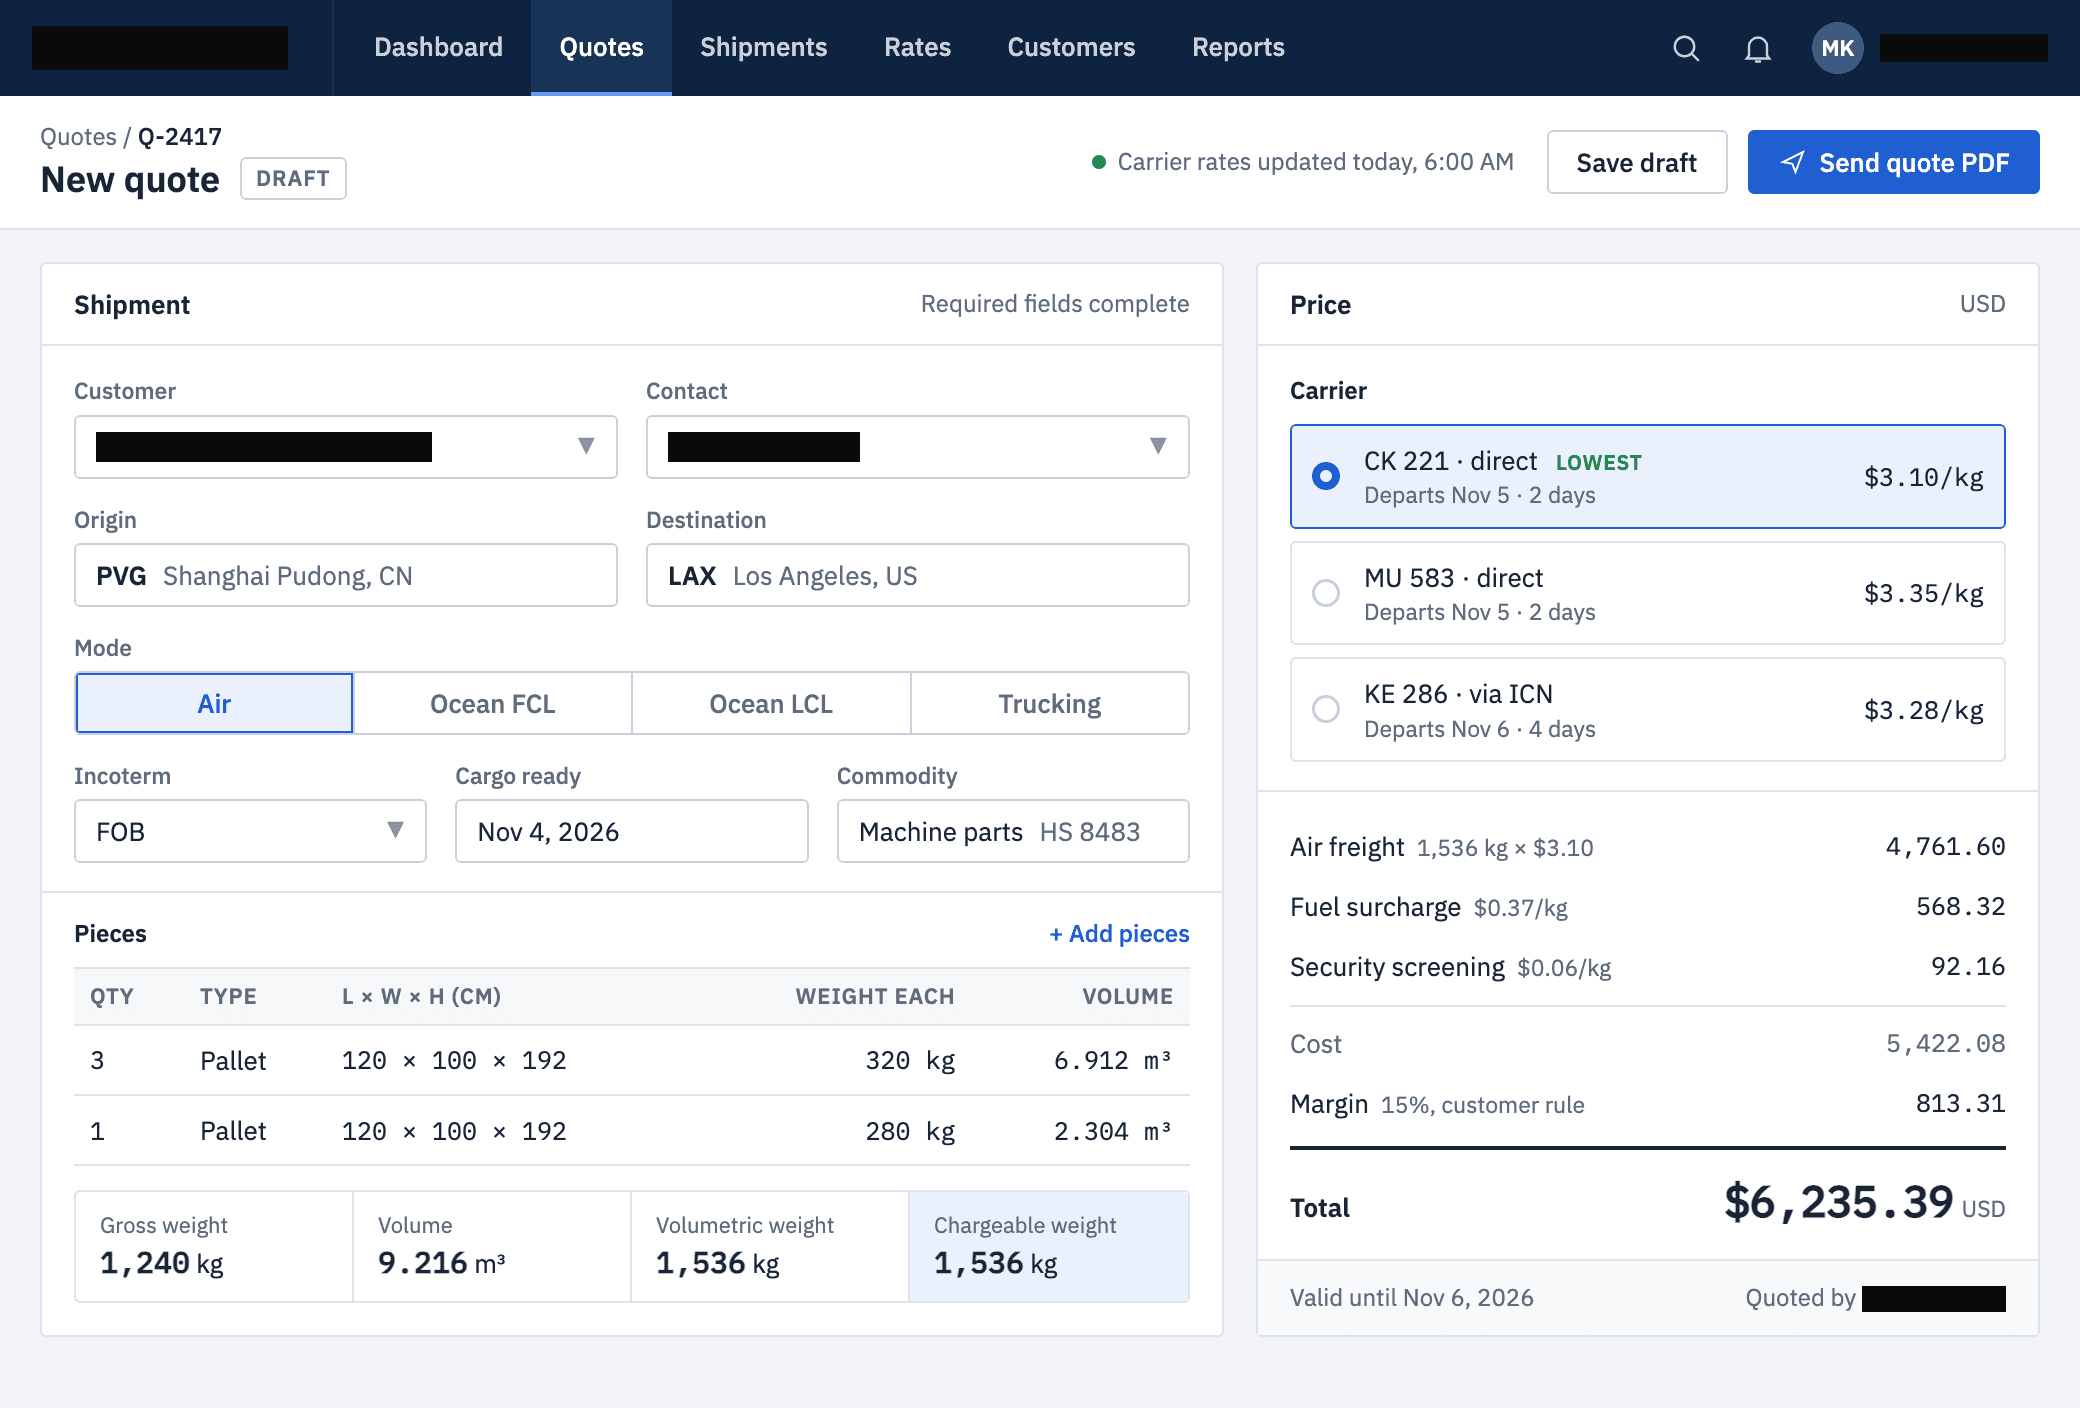This screenshot has height=1408, width=2080.
Task: Open the notifications bell
Action: coord(1758,48)
